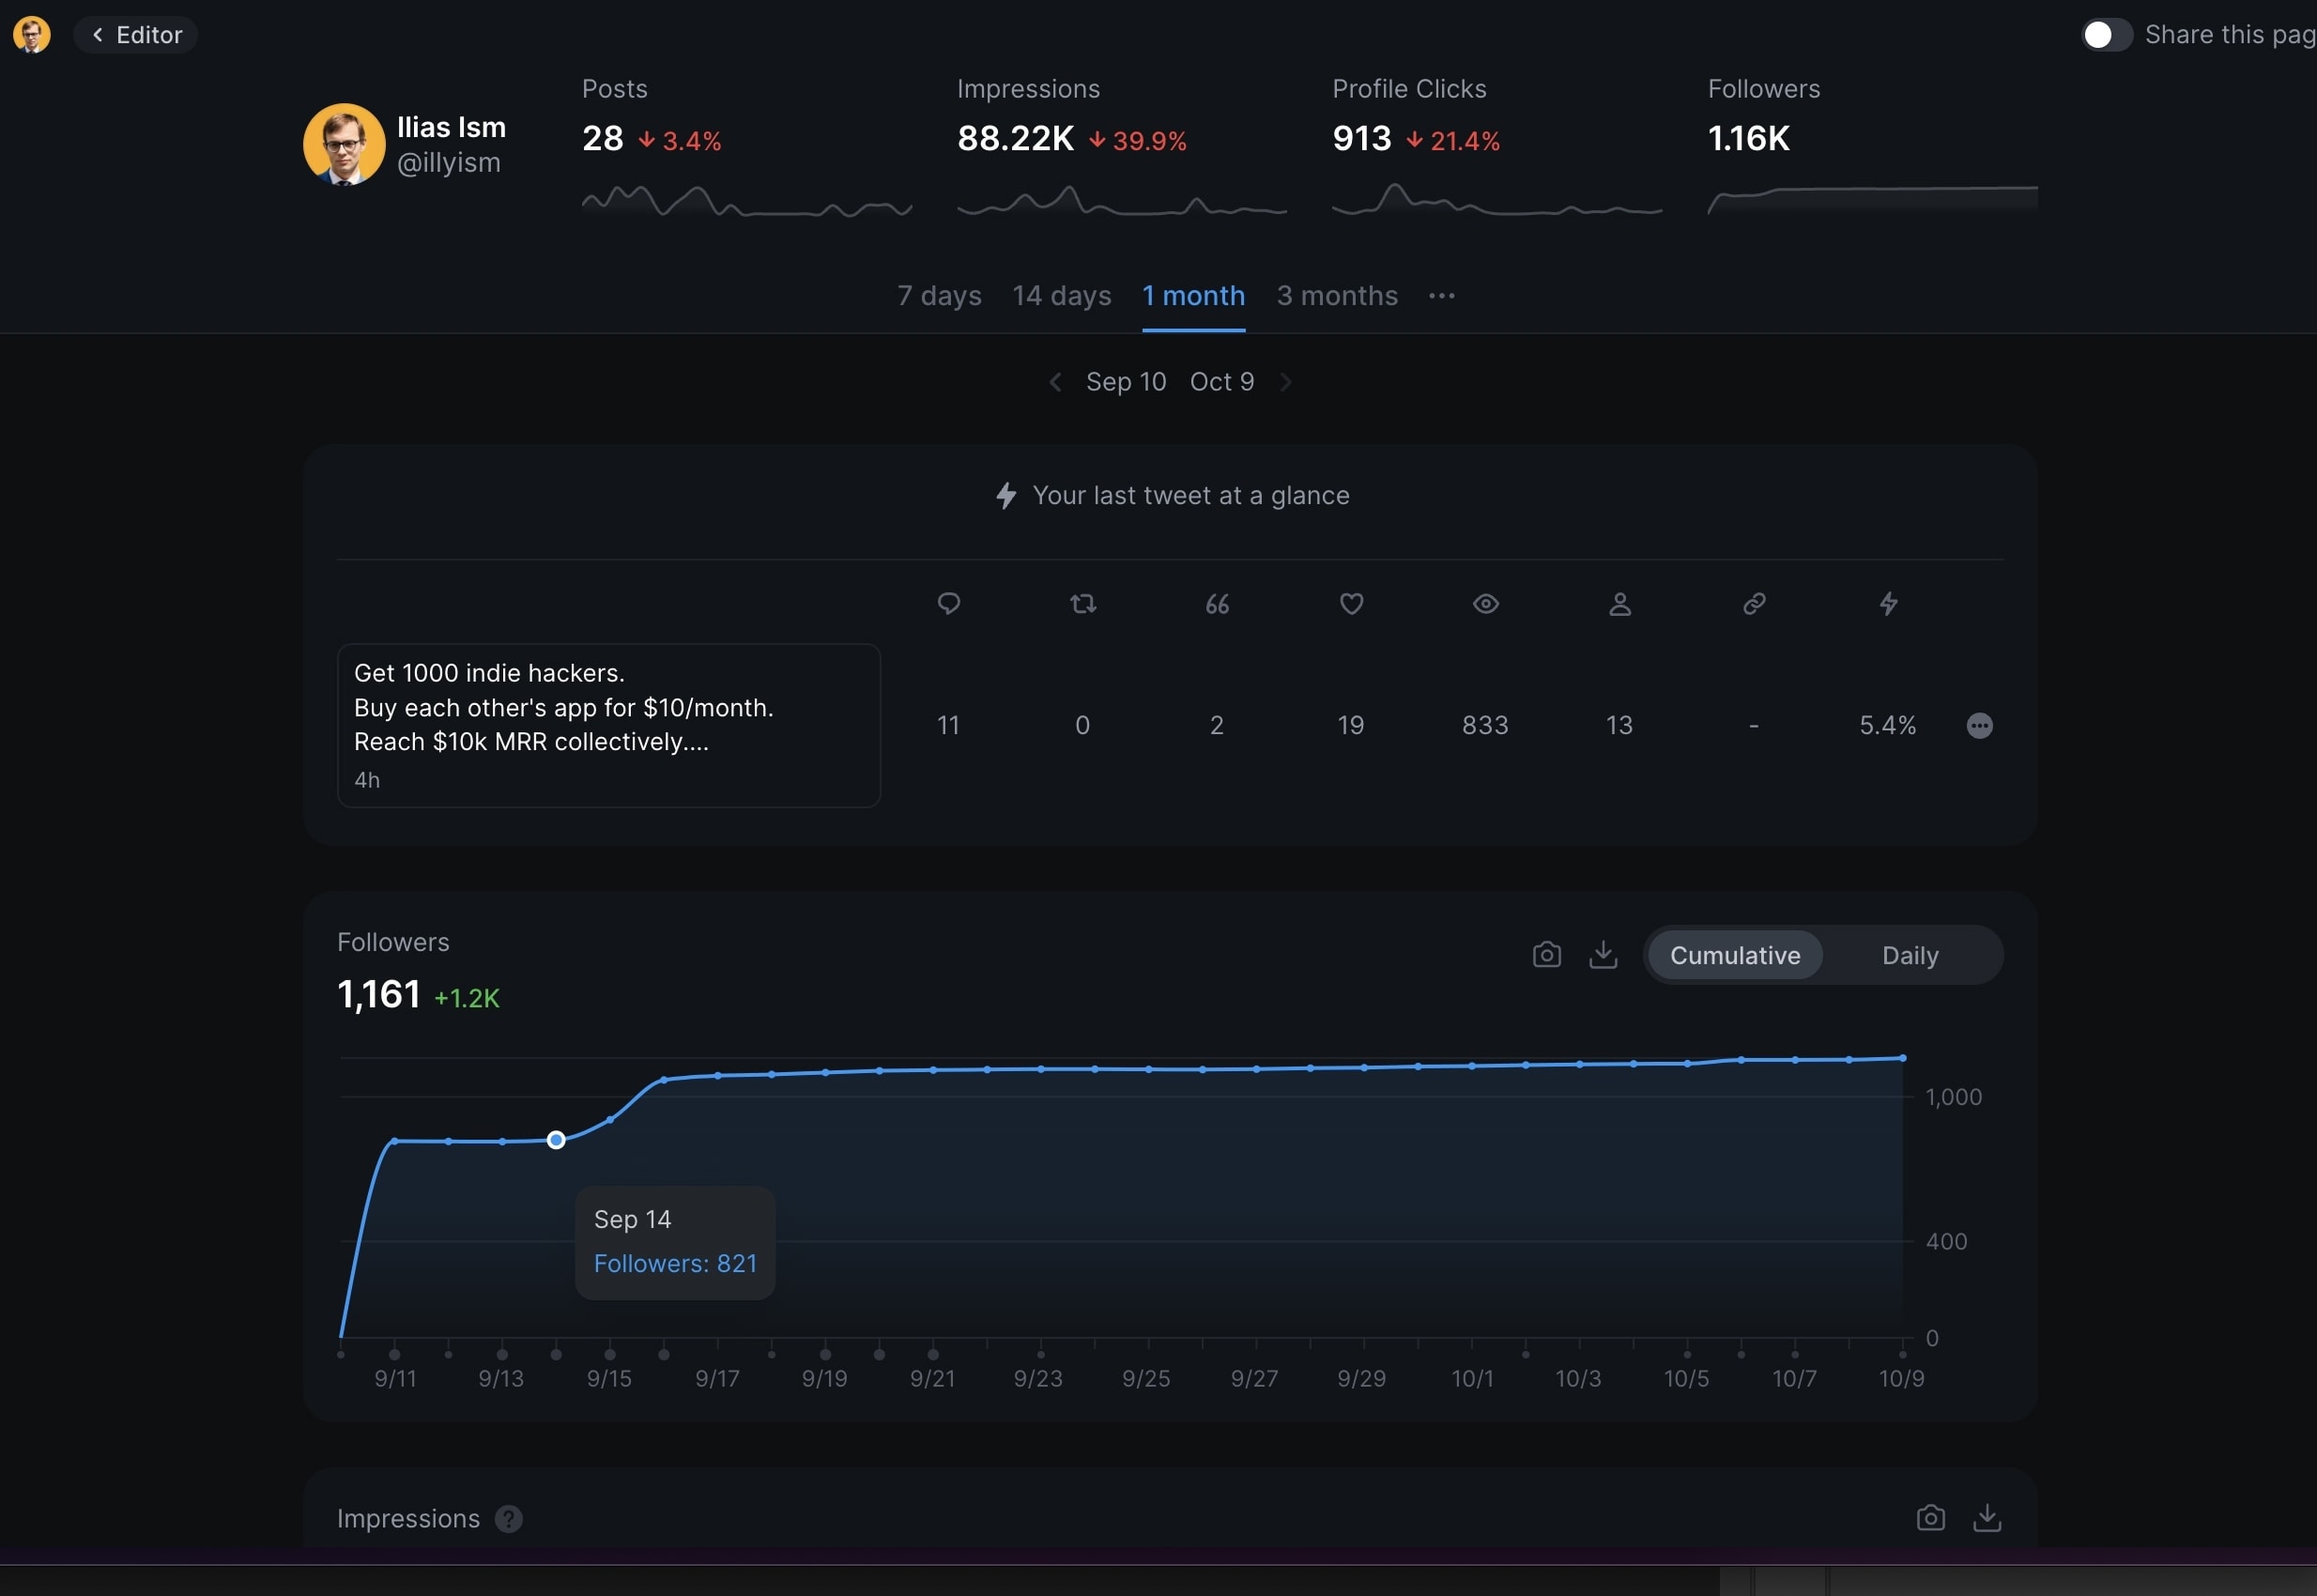Select the 3 months time range
Image resolution: width=2317 pixels, height=1596 pixels.
click(x=1337, y=296)
